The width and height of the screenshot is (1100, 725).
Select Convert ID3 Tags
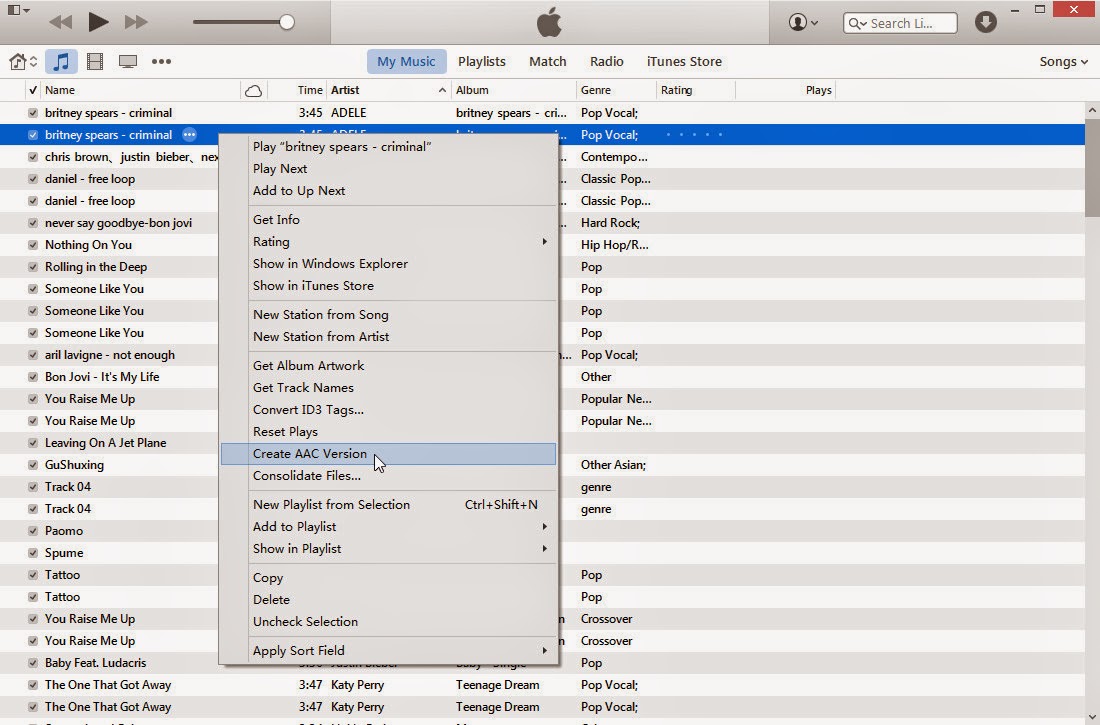click(x=388, y=410)
